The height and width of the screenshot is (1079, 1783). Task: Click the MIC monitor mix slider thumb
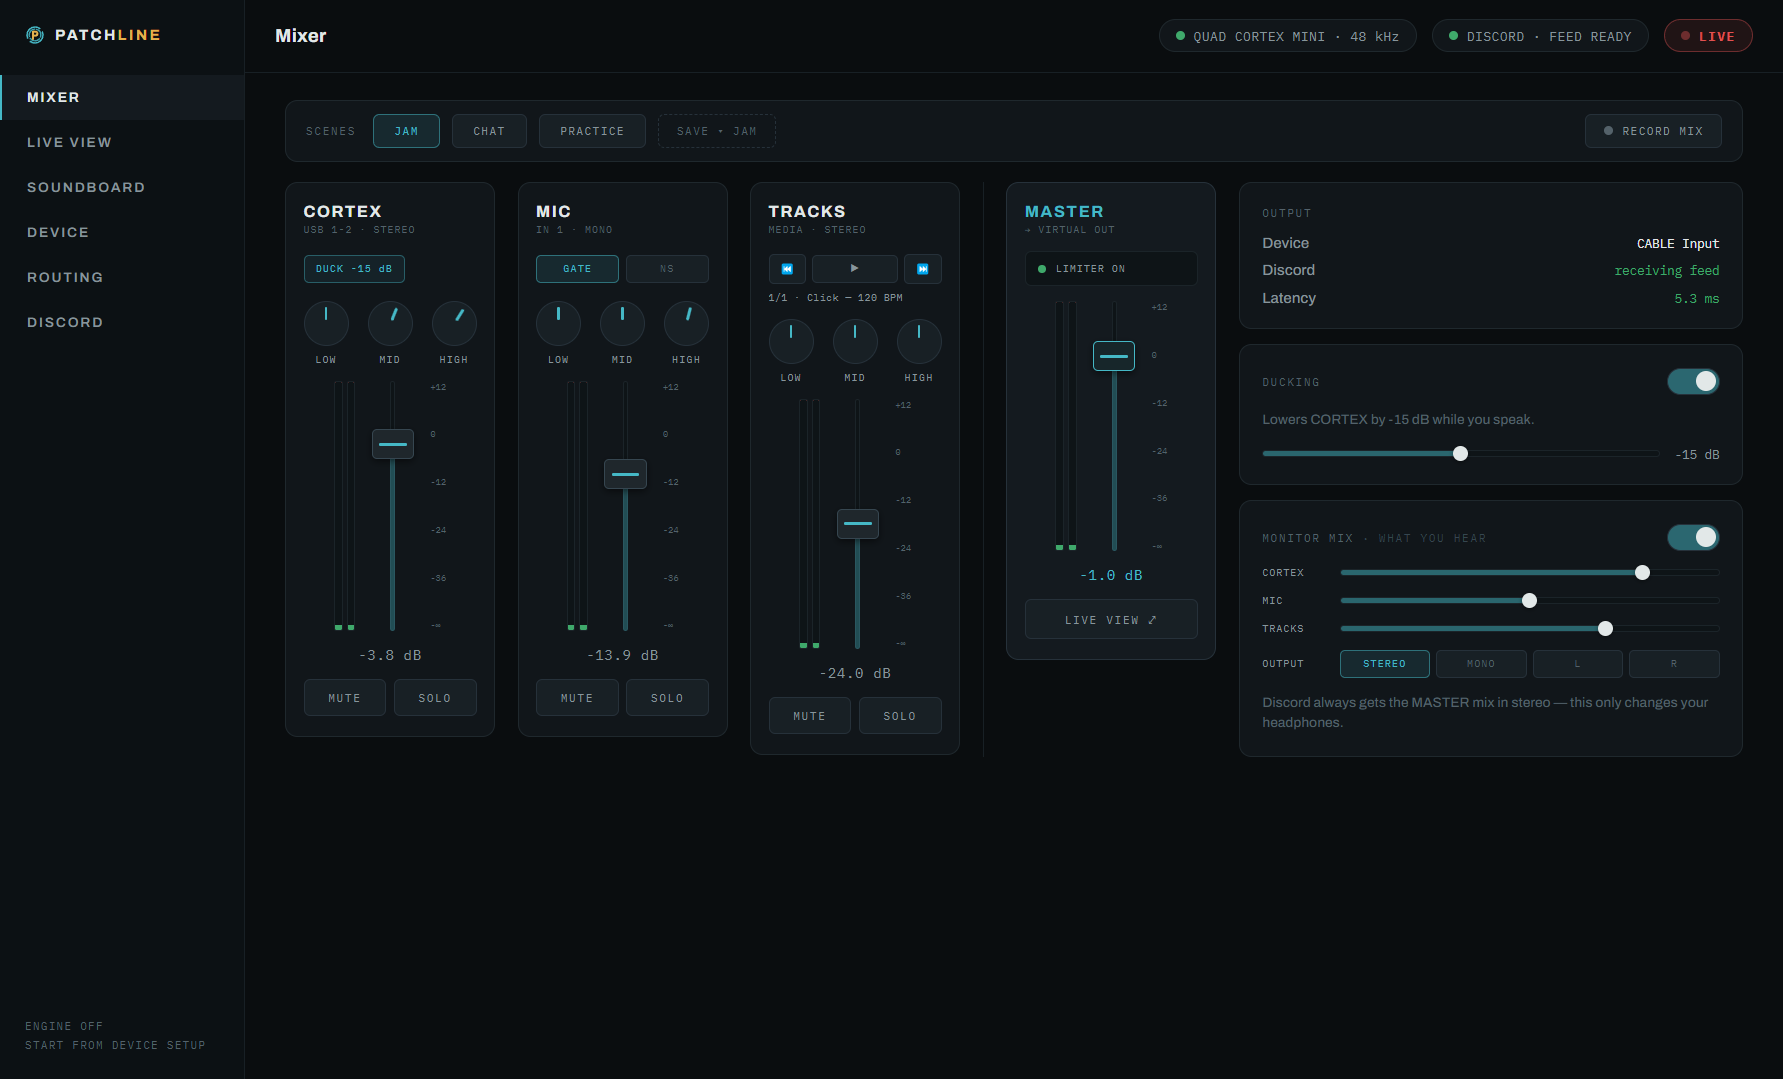[x=1529, y=601]
